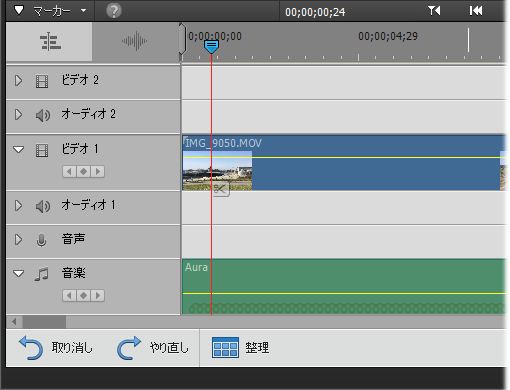Go to previous keyframe on 音楽 track
510x390 pixels.
click(69, 296)
